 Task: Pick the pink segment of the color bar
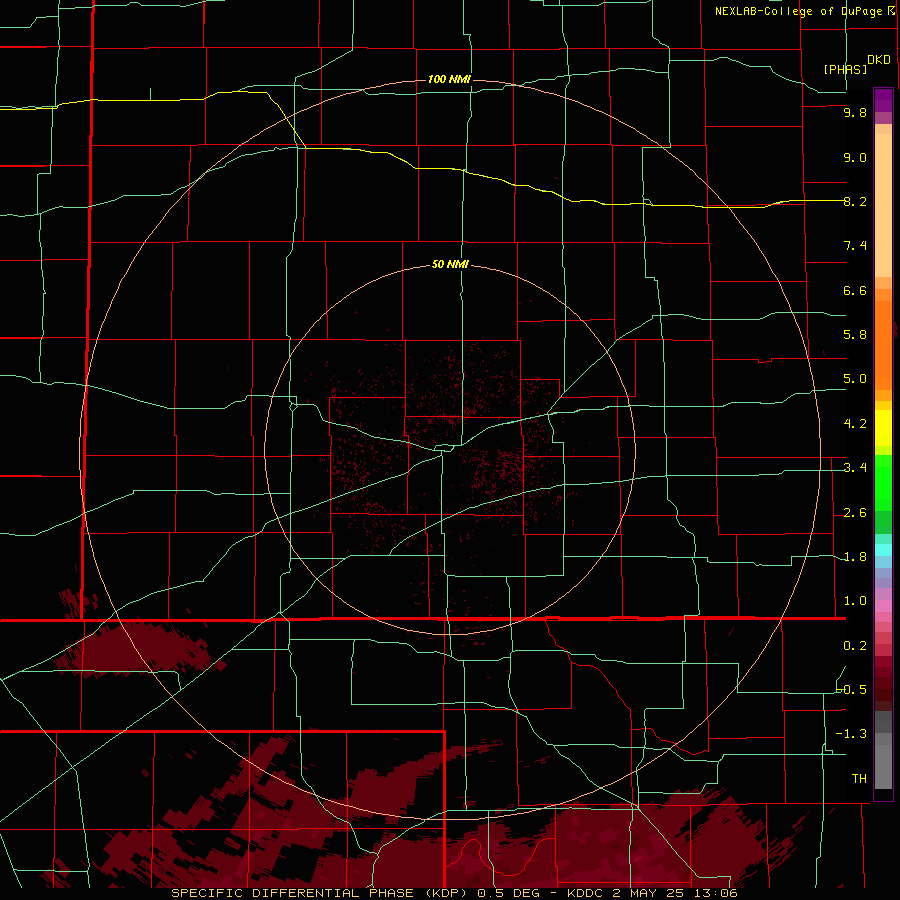click(883, 606)
